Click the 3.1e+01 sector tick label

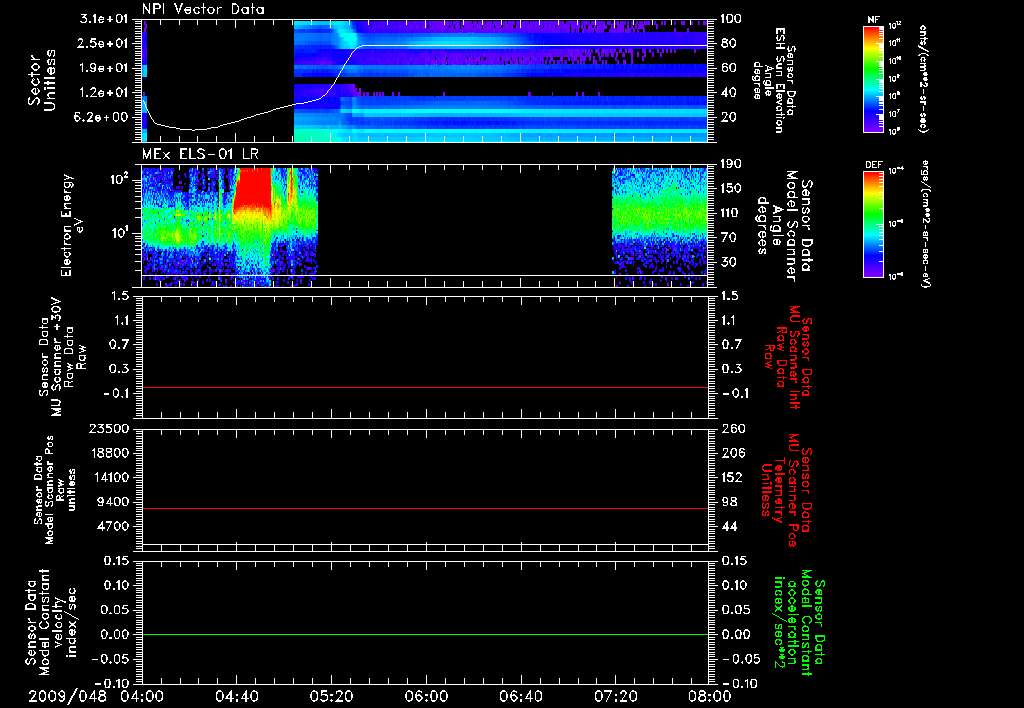104,19
